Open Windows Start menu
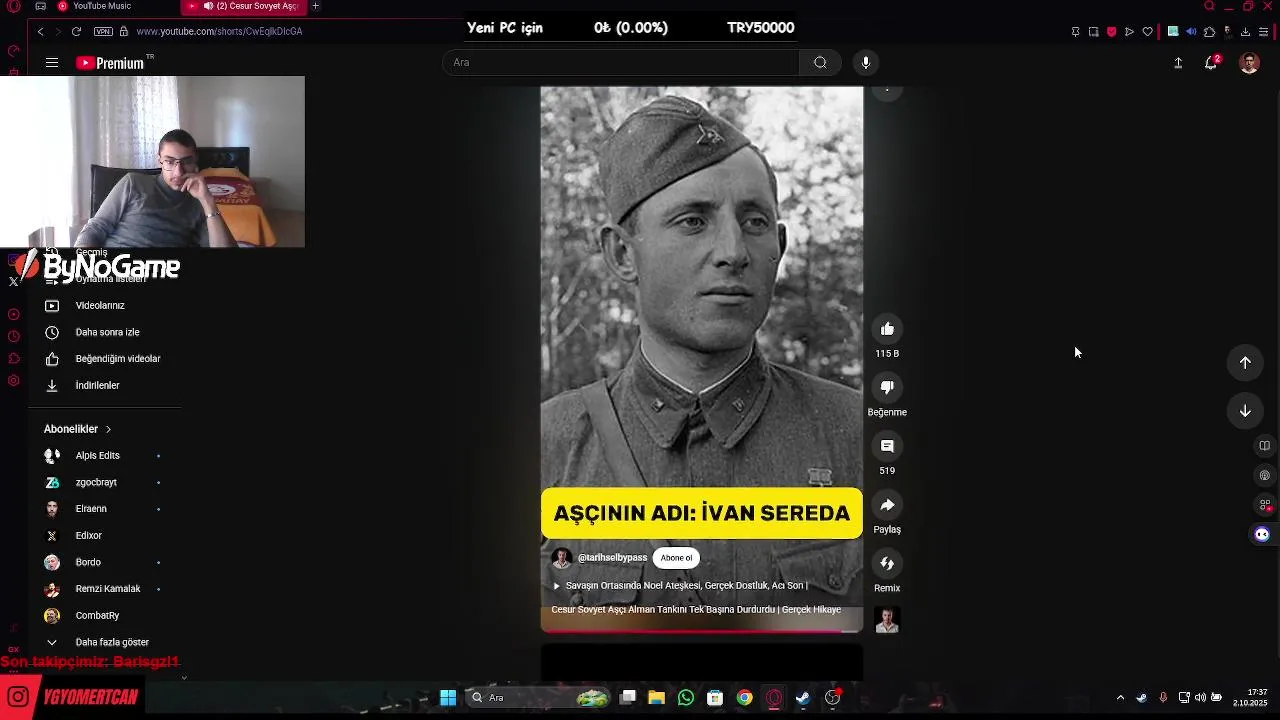Screen dimensions: 1280x720 (448, 698)
